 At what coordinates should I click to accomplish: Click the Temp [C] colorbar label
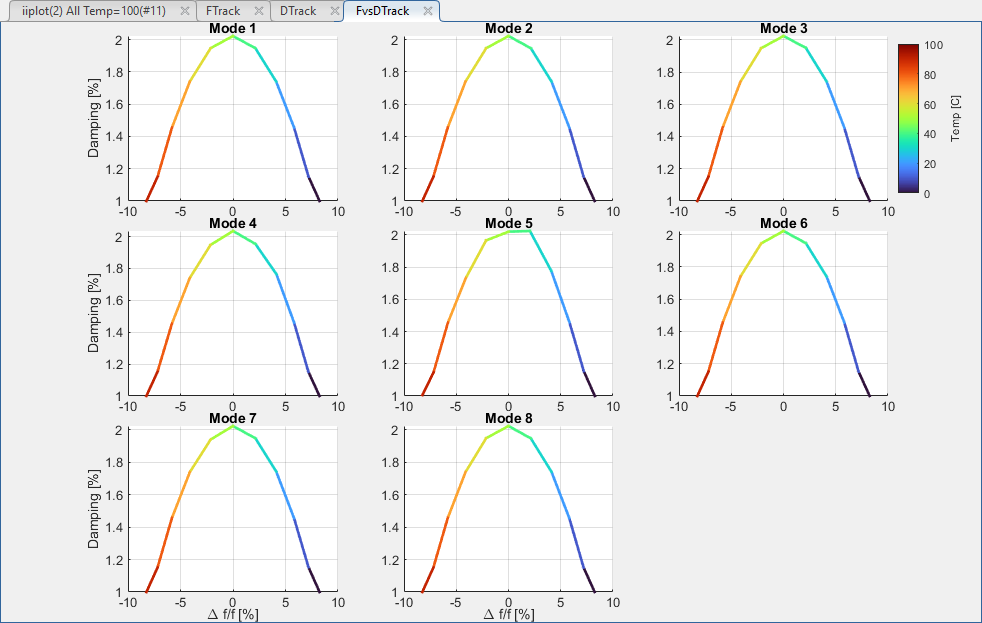956,118
